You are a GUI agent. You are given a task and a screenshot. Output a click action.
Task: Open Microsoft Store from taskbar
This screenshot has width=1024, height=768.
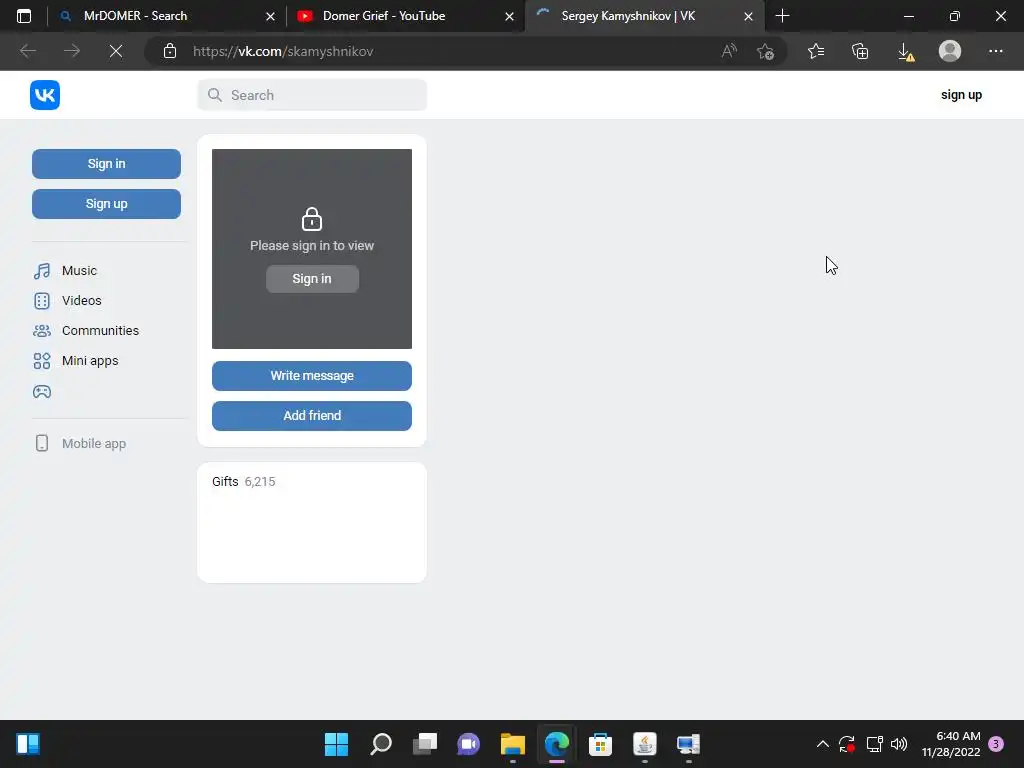[x=600, y=744]
